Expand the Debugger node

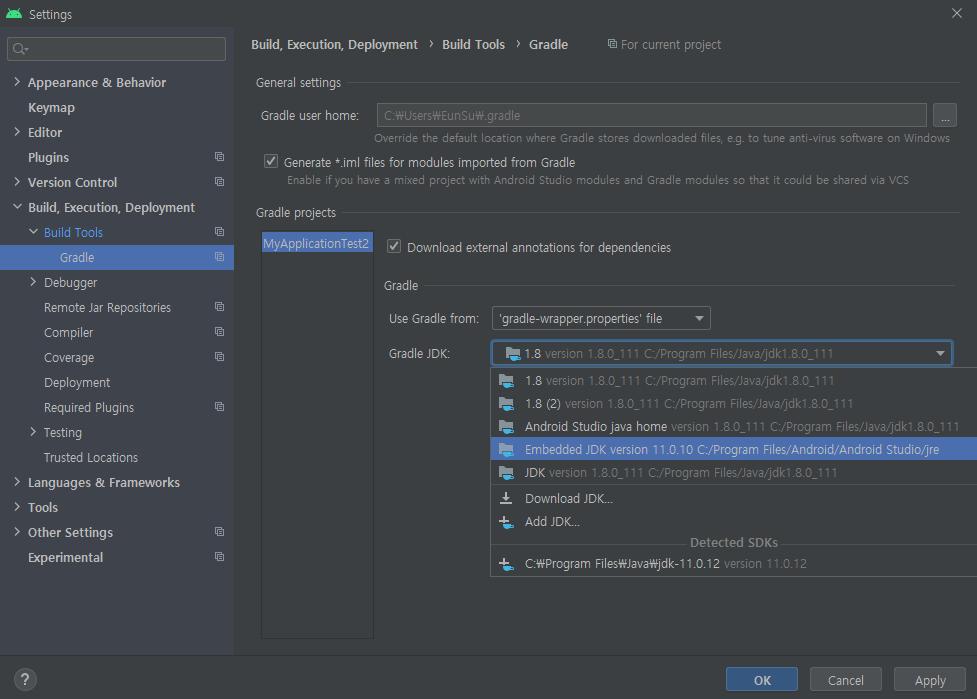point(34,282)
